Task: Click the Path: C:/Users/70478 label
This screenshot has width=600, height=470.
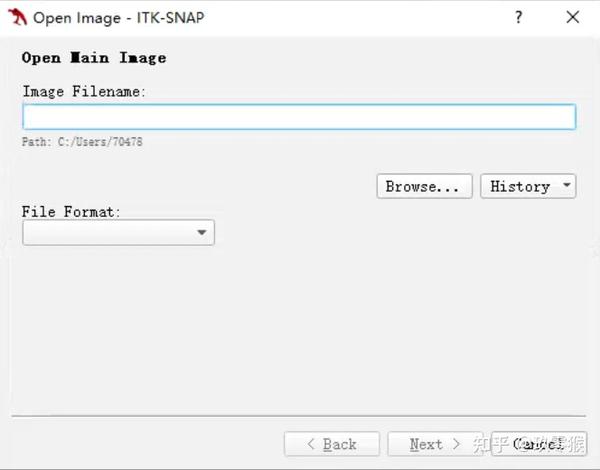Action: click(x=82, y=142)
